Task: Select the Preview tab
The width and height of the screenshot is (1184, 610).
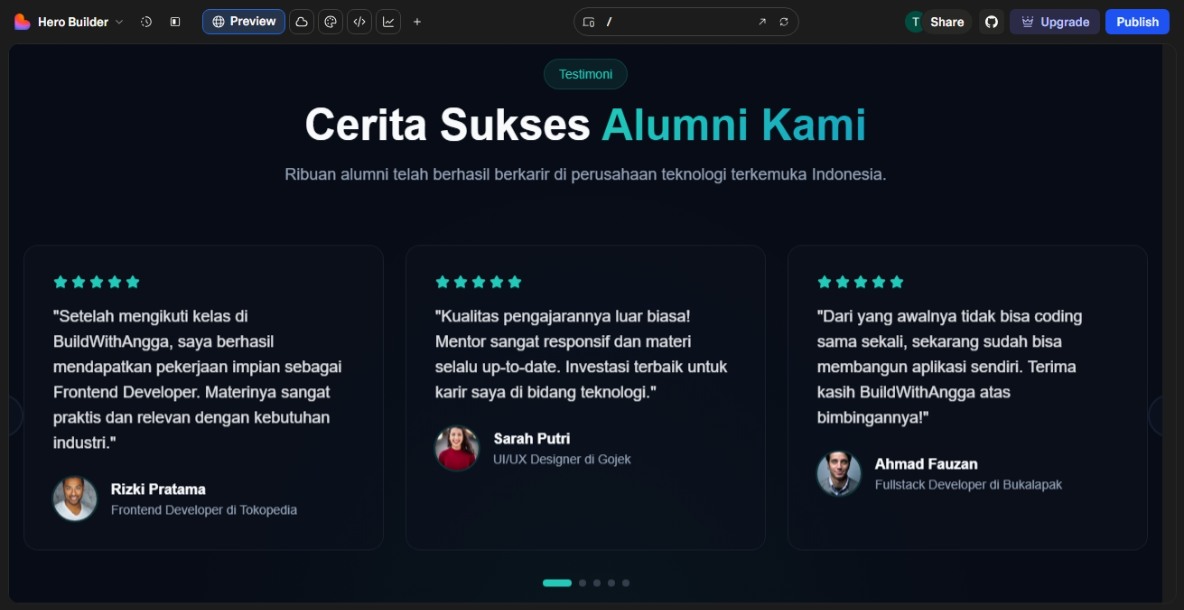Action: [243, 22]
